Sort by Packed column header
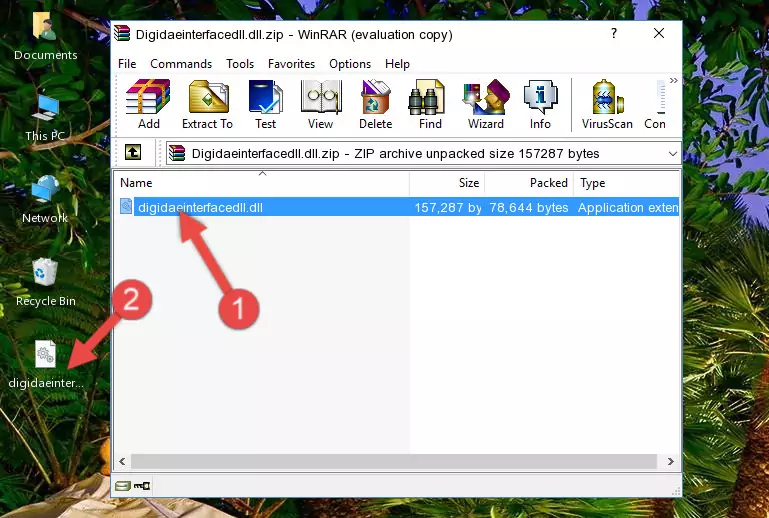Viewport: 769px width, 518px height. [x=529, y=183]
